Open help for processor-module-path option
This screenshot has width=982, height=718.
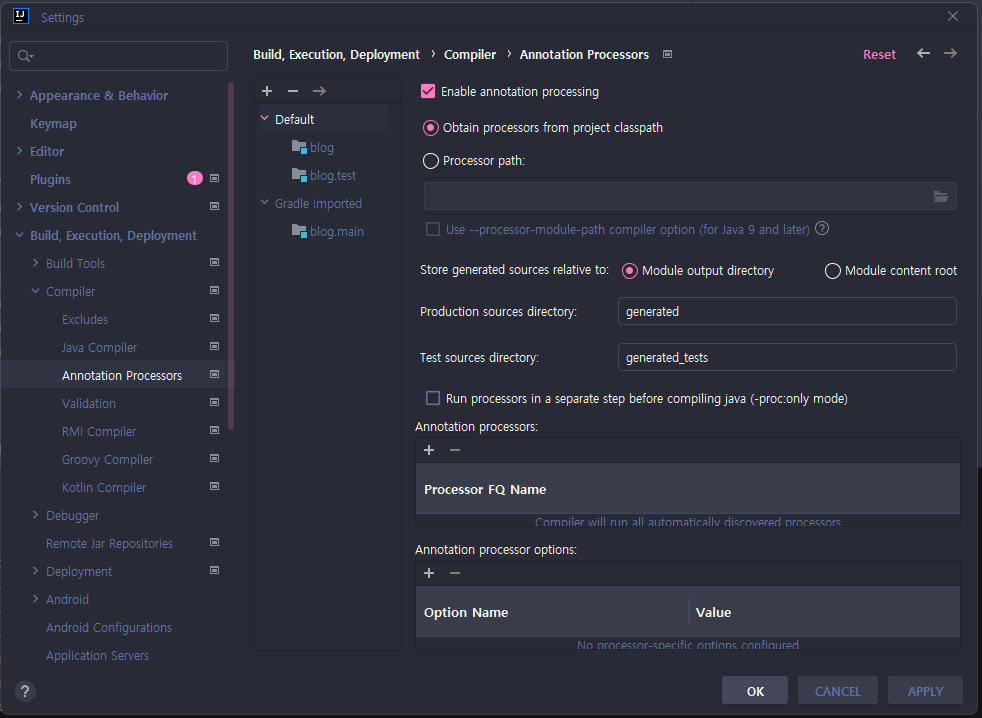pyautogui.click(x=822, y=229)
